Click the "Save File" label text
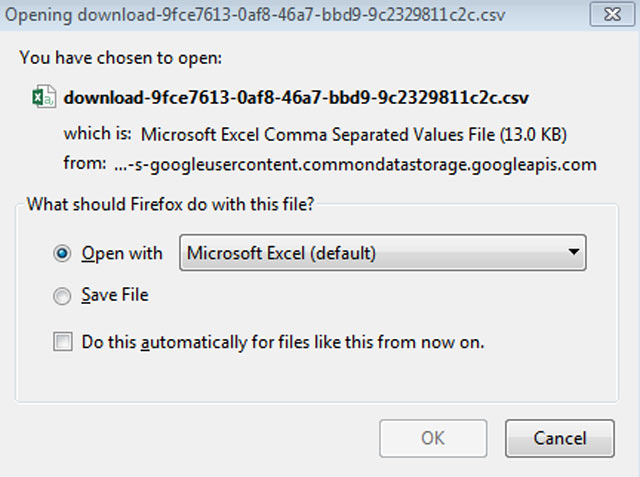The image size is (640, 477). (115, 295)
